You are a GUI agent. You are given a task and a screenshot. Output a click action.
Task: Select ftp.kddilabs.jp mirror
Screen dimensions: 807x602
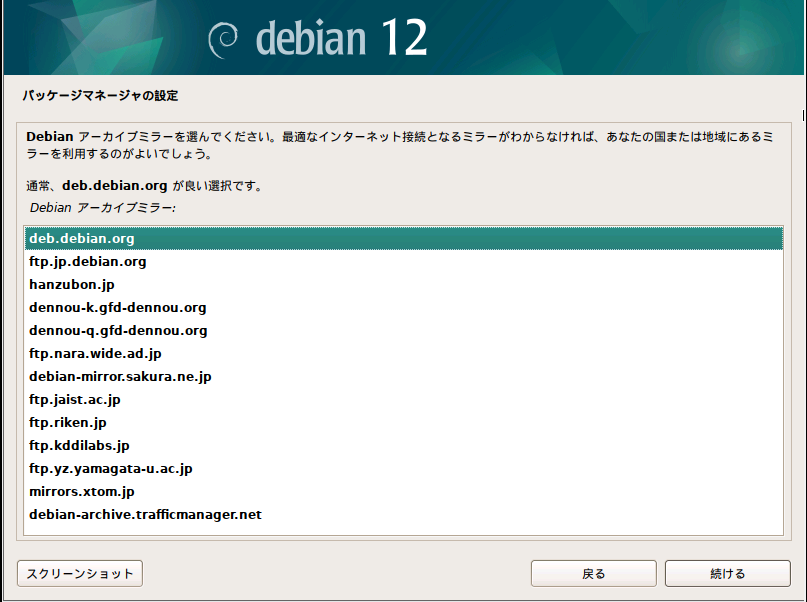coord(404,446)
